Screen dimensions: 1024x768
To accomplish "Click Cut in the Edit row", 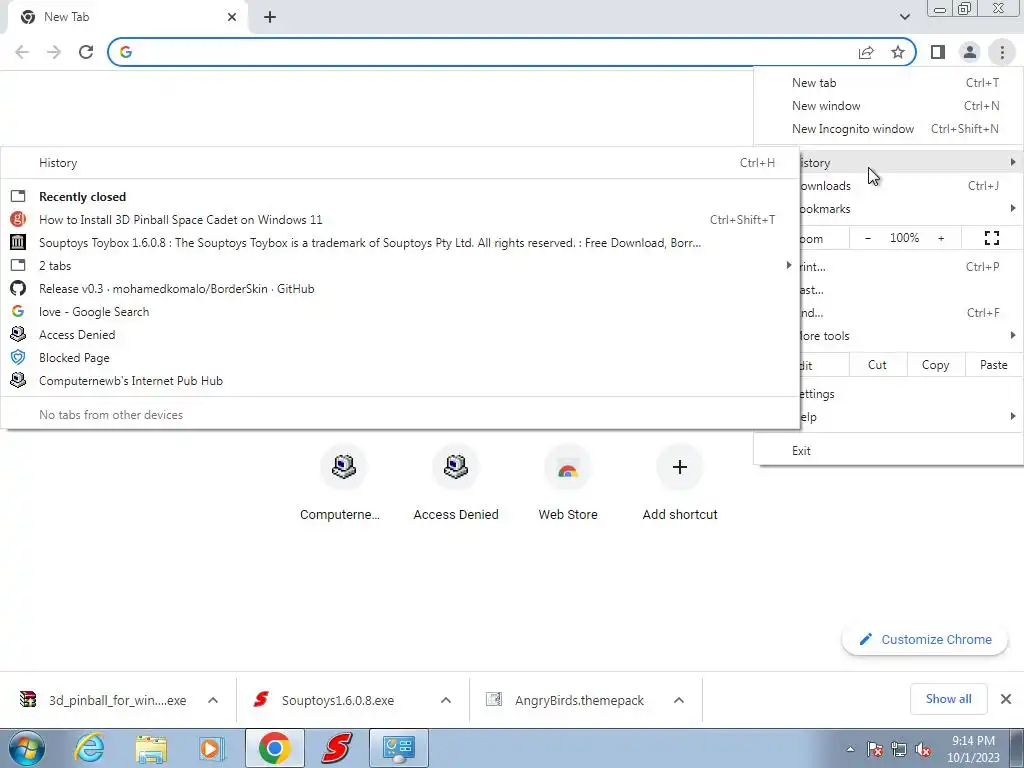I will (x=878, y=365).
